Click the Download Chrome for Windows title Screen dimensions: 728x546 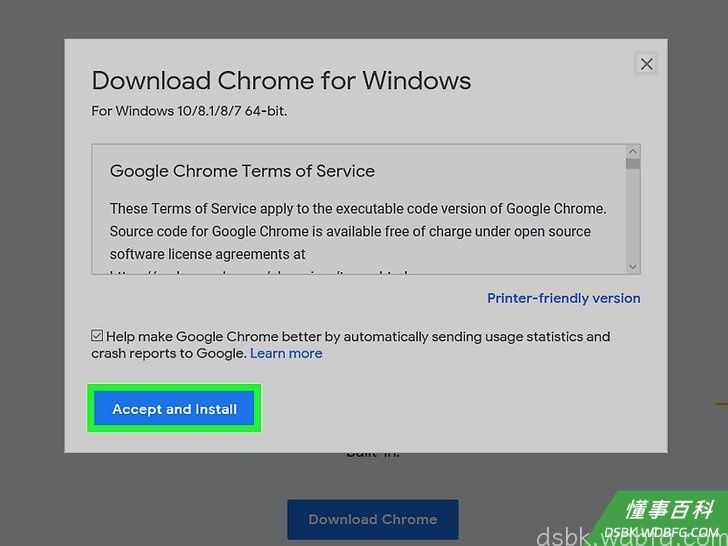pyautogui.click(x=281, y=80)
